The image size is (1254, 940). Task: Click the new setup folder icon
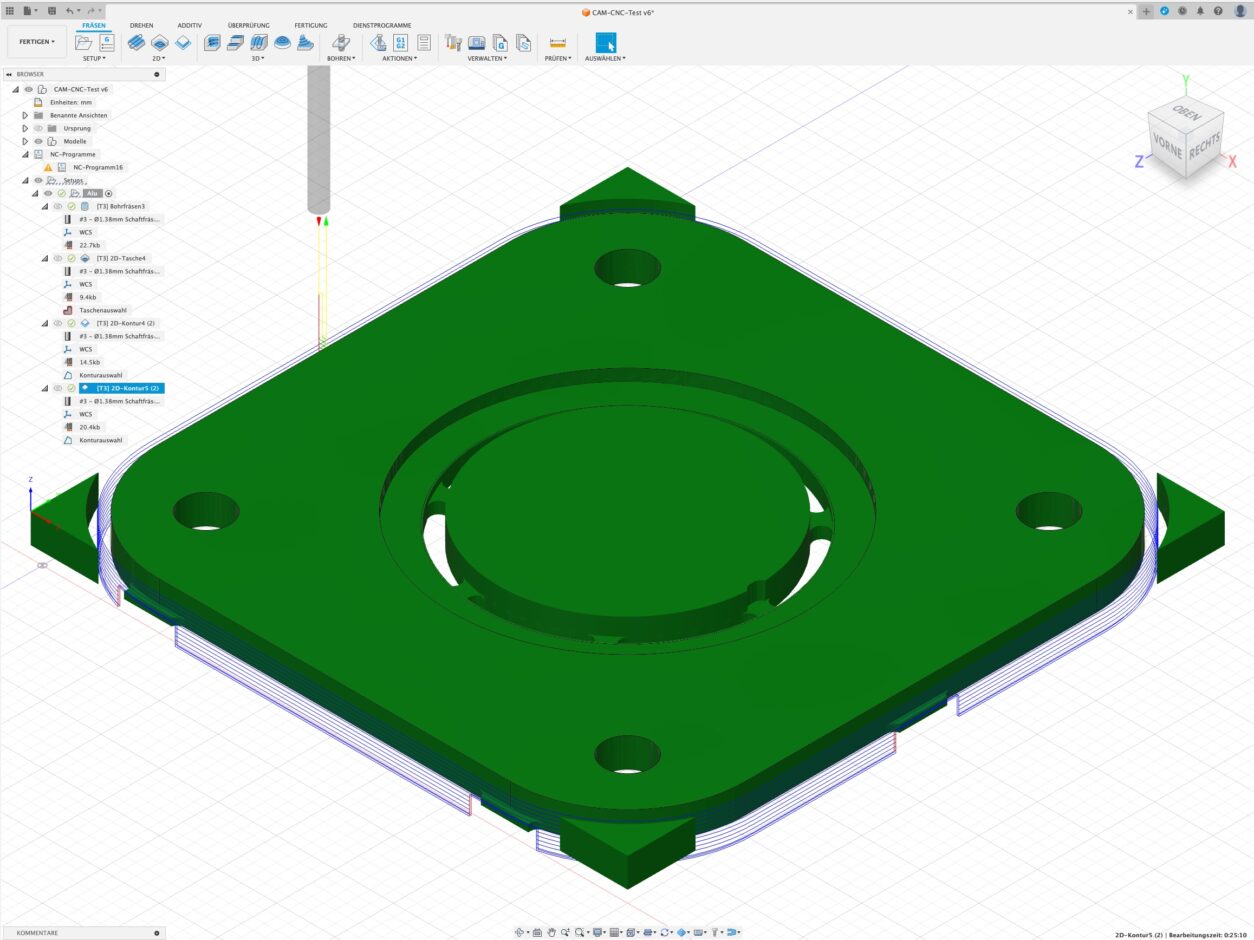84,42
